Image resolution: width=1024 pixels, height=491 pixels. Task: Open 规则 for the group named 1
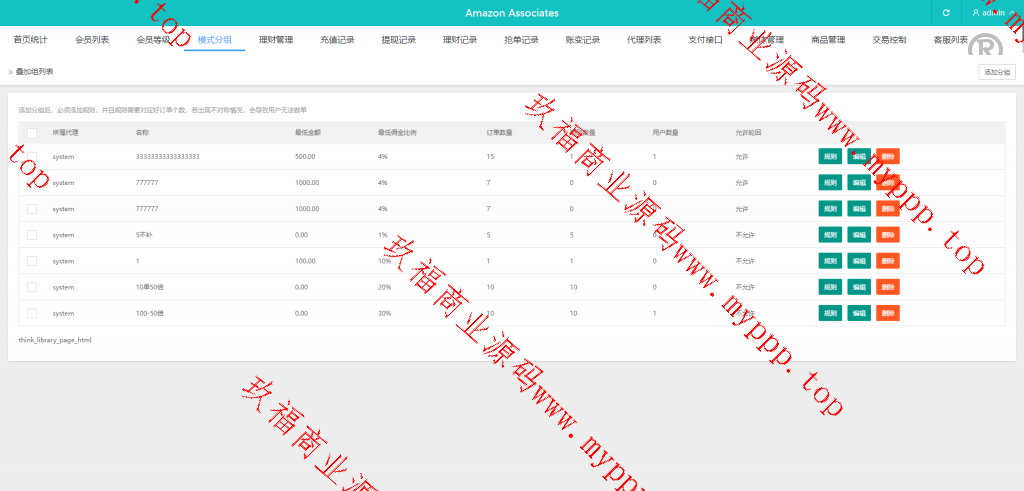[830, 261]
